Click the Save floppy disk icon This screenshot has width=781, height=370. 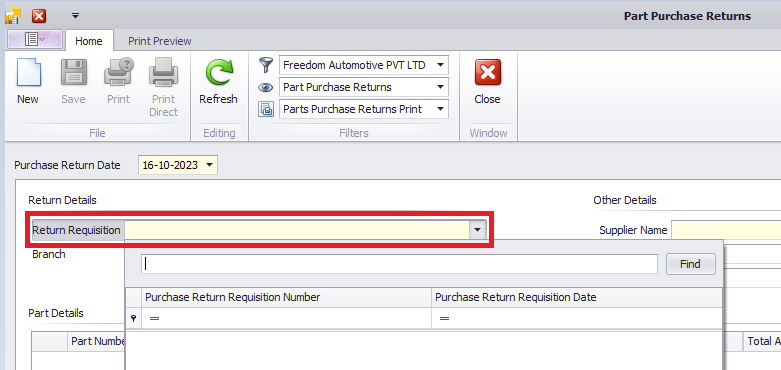tap(74, 73)
